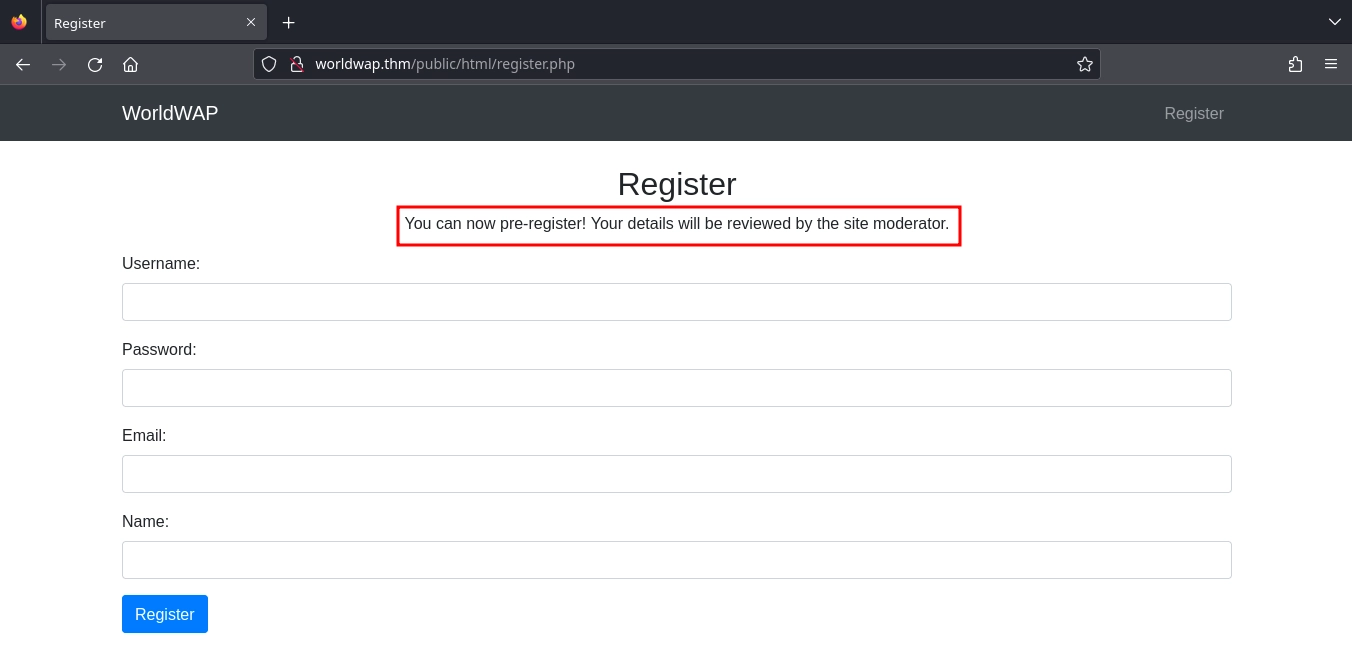Click into the Password field
Screen dimensions: 1352x665
[x=676, y=388]
